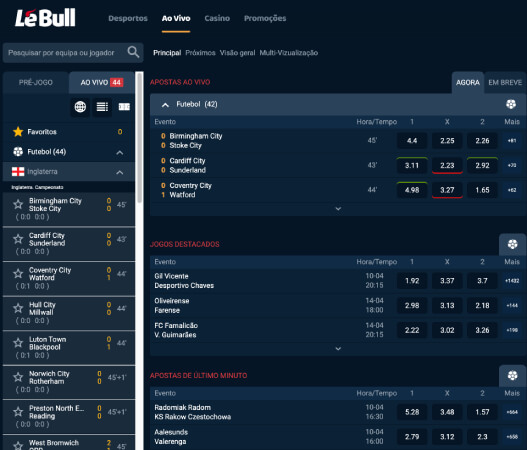Screen dimensions: 527x450
Task: Click the football icon in Jogos Destacados
Action: pyautogui.click(x=512, y=244)
